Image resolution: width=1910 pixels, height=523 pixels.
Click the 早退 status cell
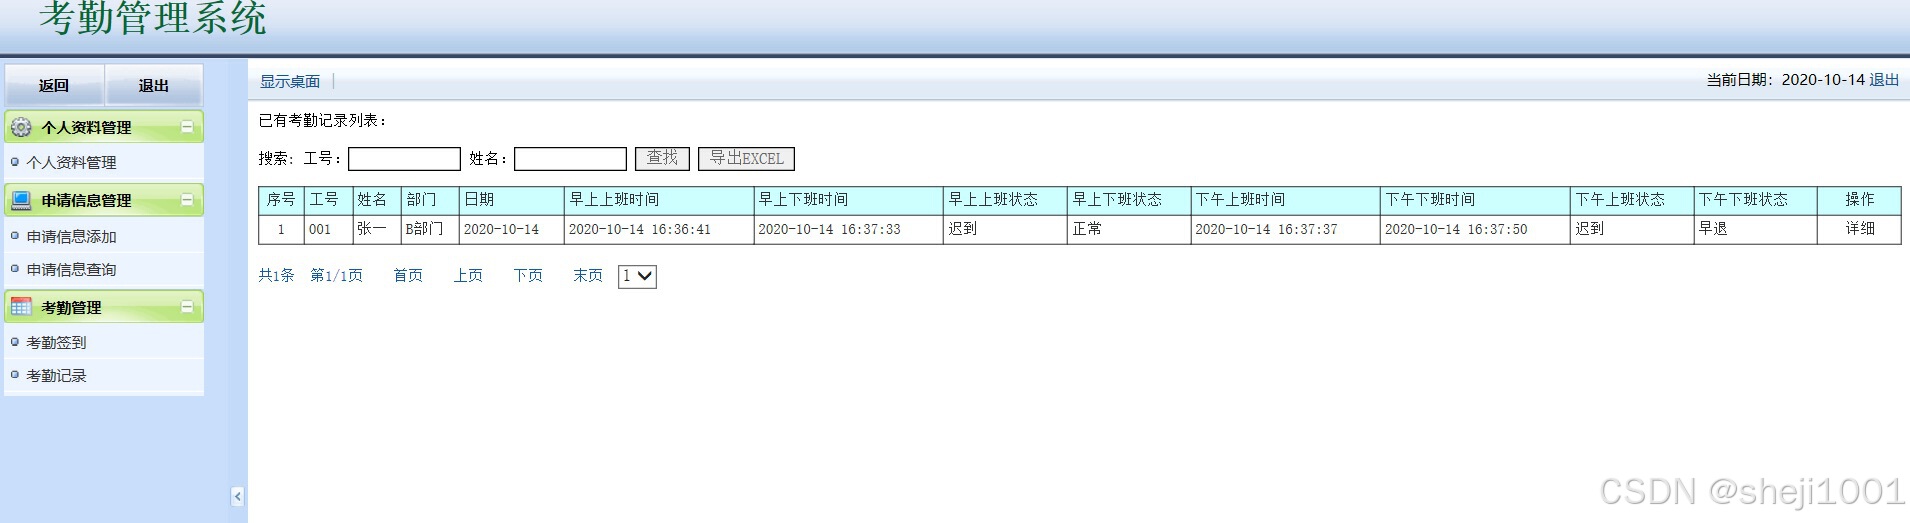(1755, 229)
